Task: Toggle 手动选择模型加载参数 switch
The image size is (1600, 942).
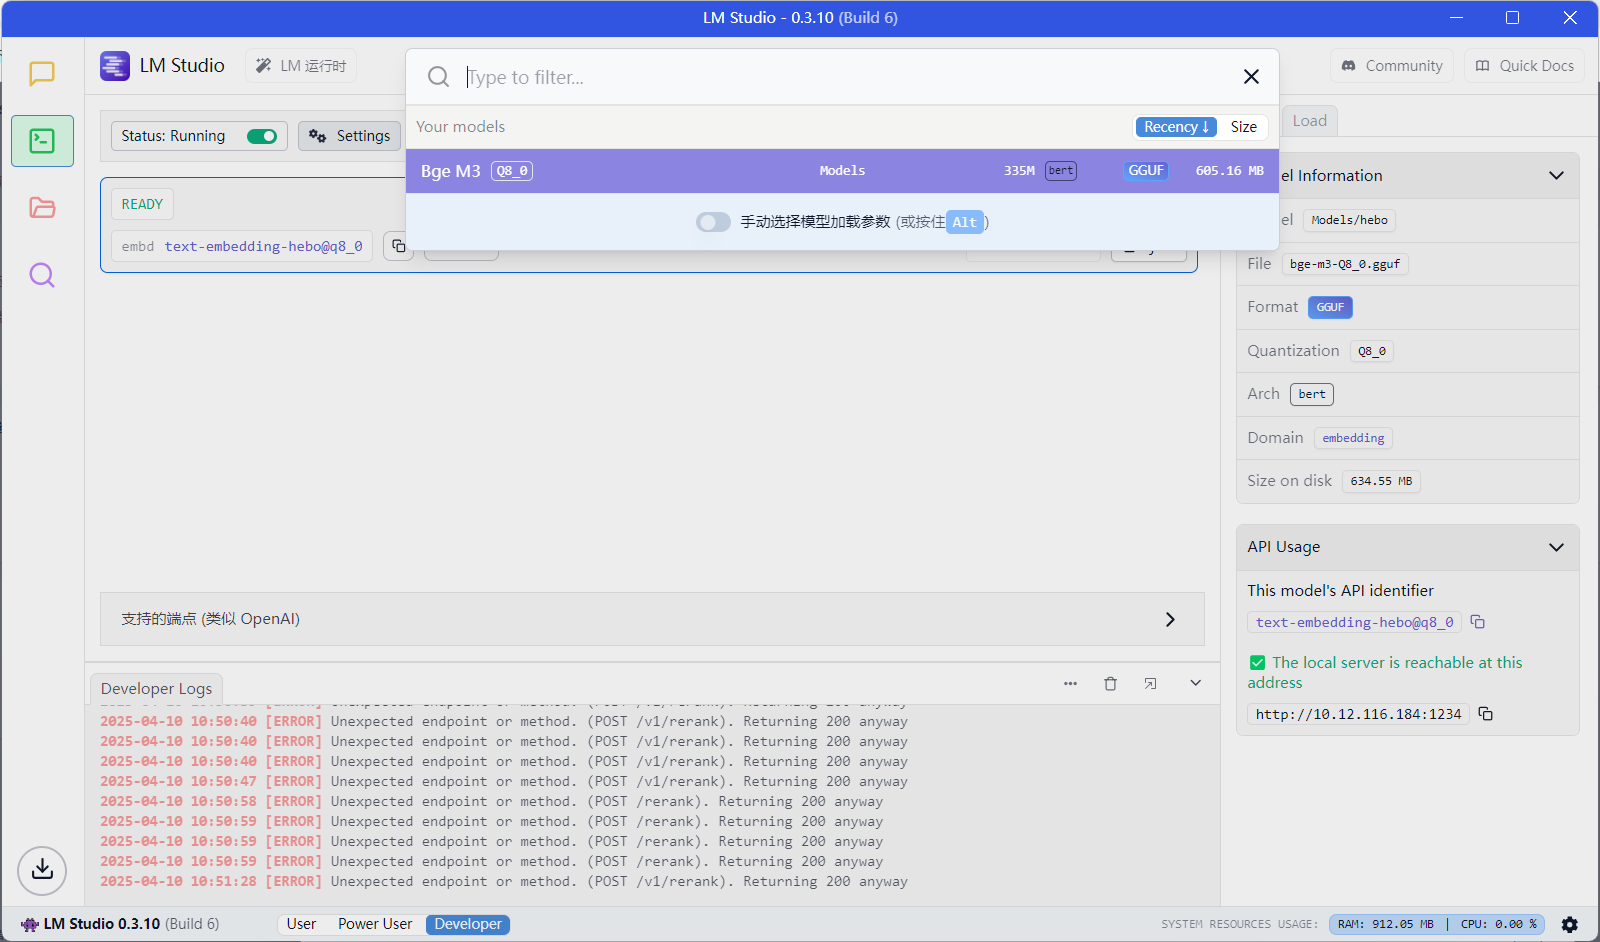Action: 713,222
